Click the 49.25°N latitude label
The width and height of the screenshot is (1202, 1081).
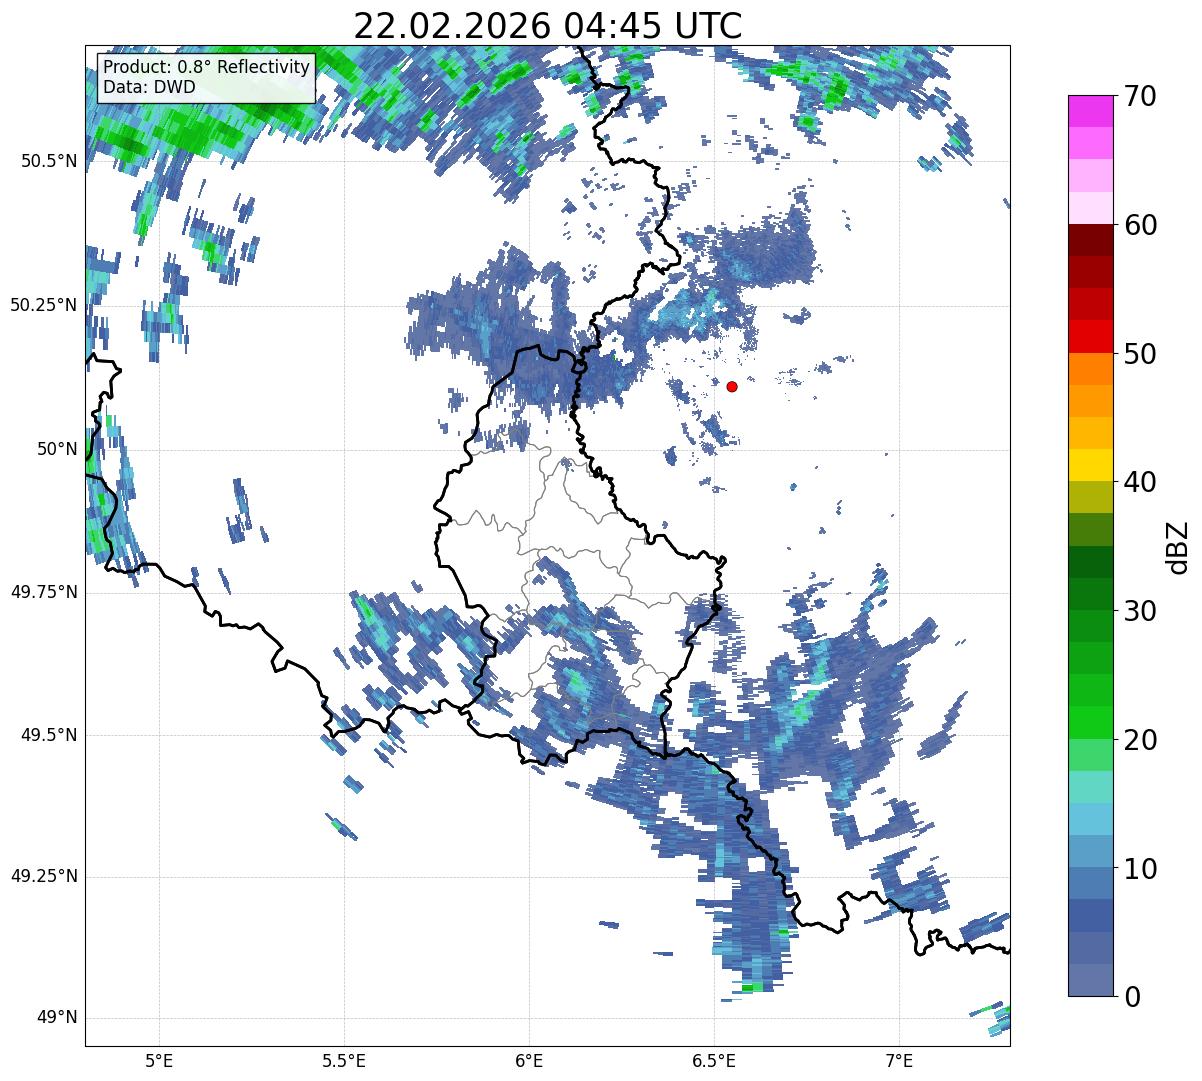(x=44, y=877)
